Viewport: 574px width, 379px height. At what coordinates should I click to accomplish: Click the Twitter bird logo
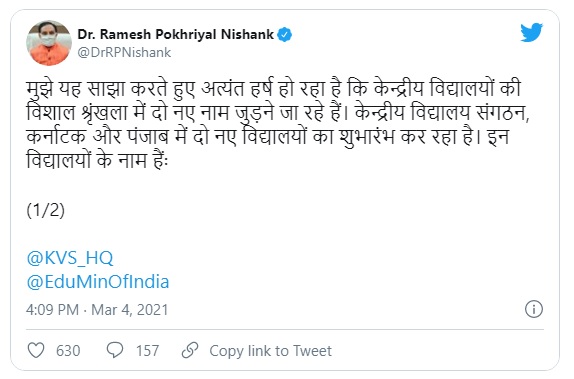pyautogui.click(x=532, y=33)
